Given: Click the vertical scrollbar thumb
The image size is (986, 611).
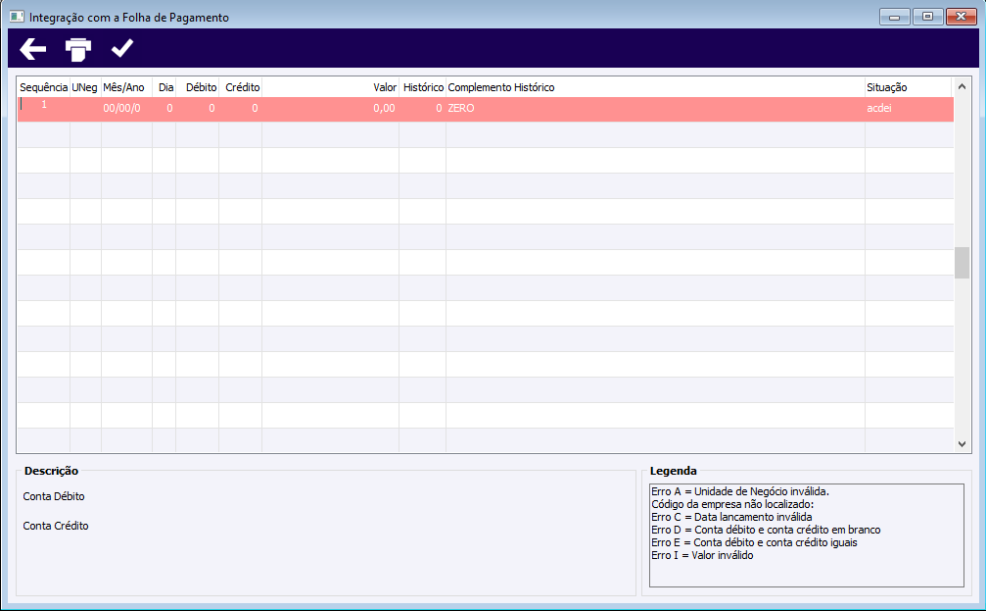Looking at the screenshot, I should point(961,263).
